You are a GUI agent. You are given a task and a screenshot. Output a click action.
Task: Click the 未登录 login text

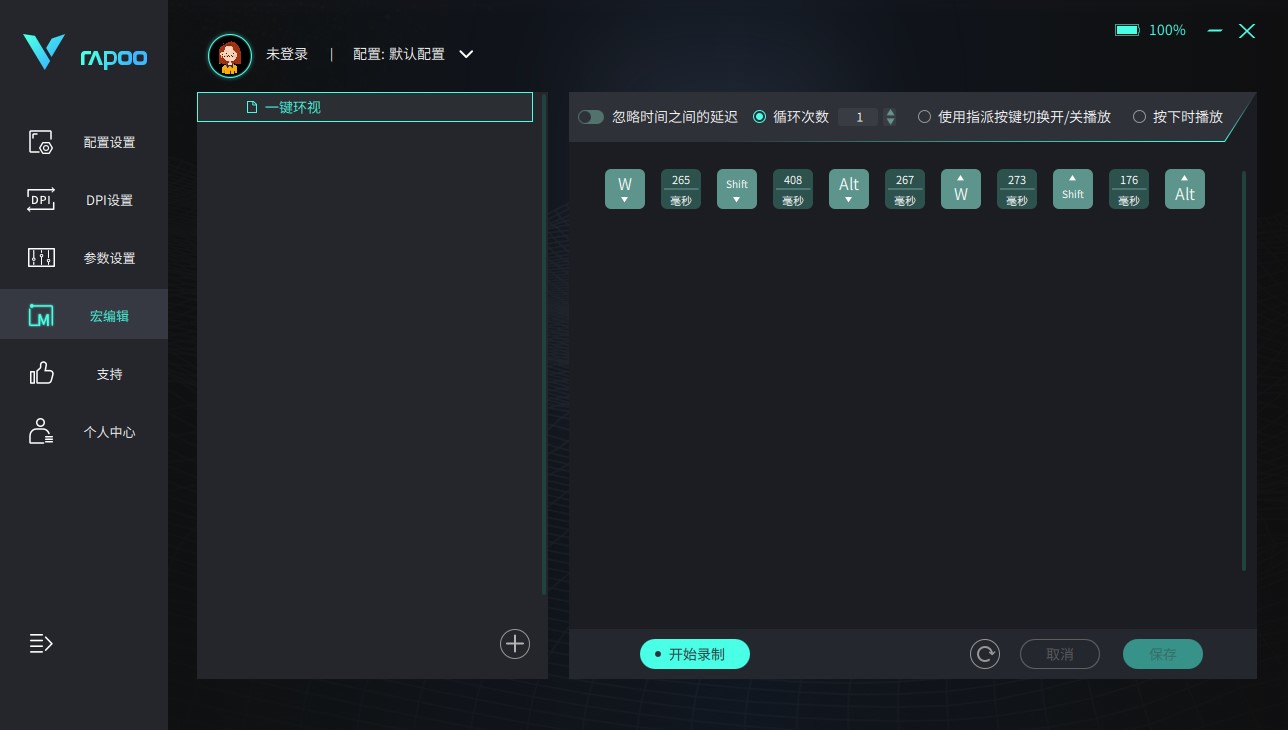pyautogui.click(x=287, y=54)
